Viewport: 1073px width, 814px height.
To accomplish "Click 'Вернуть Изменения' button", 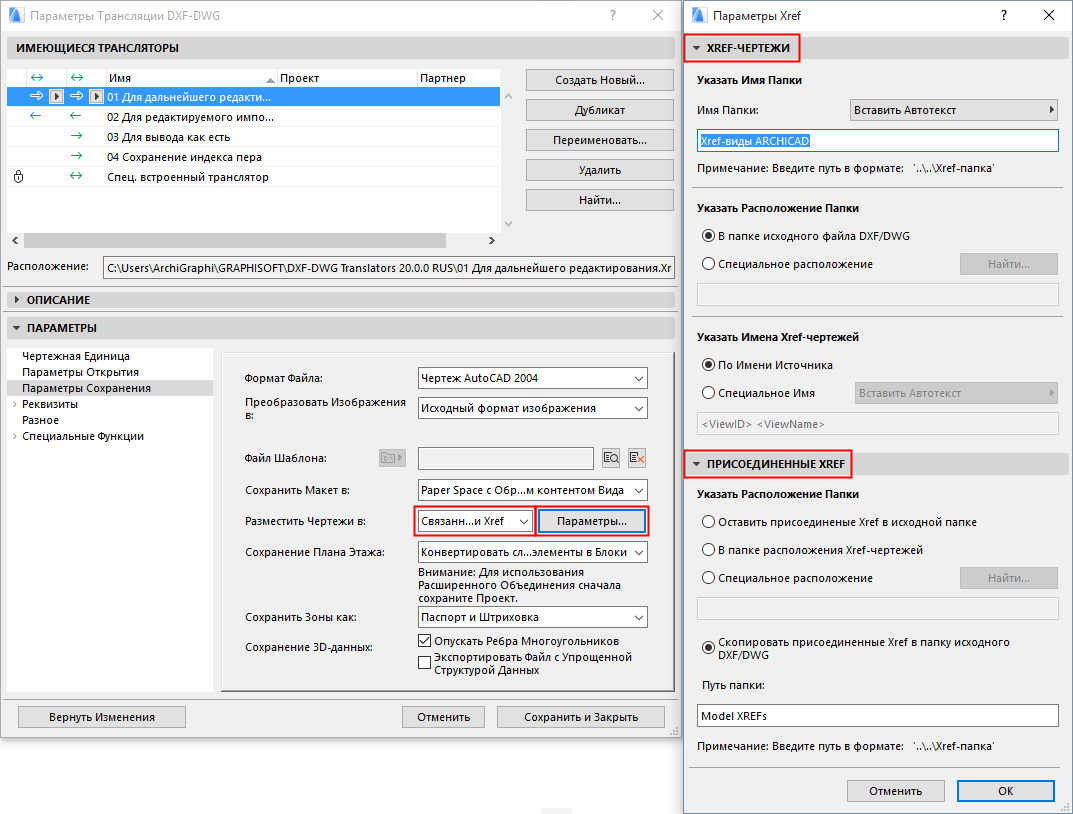I will tap(101, 717).
